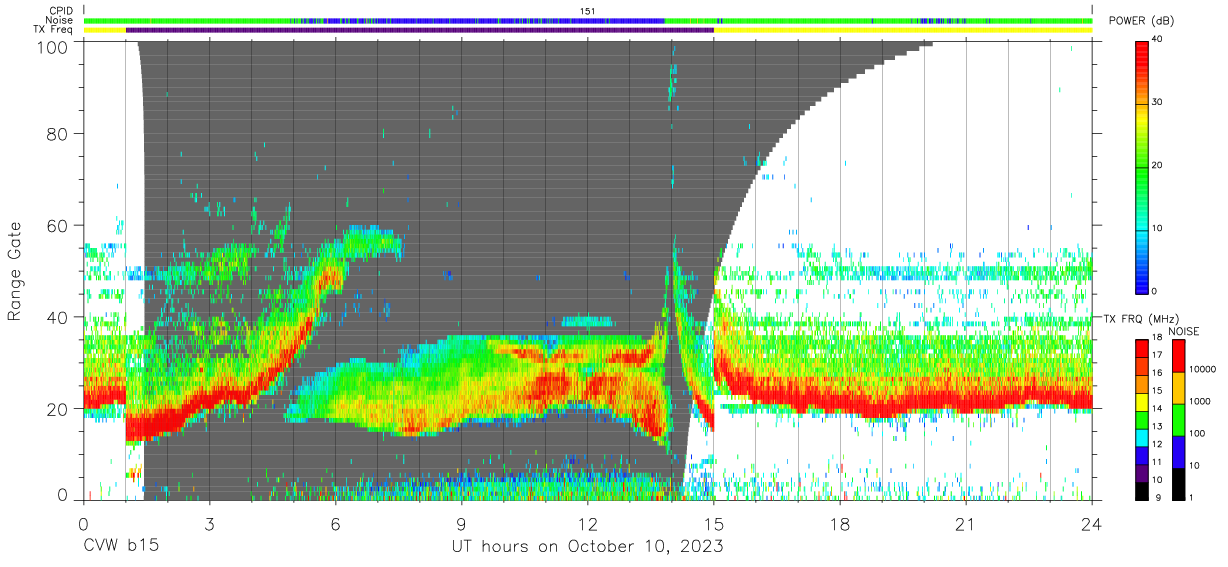Click the 20 tick on Range Gate axis
This screenshot has height=567, width=1228.
coord(58,409)
